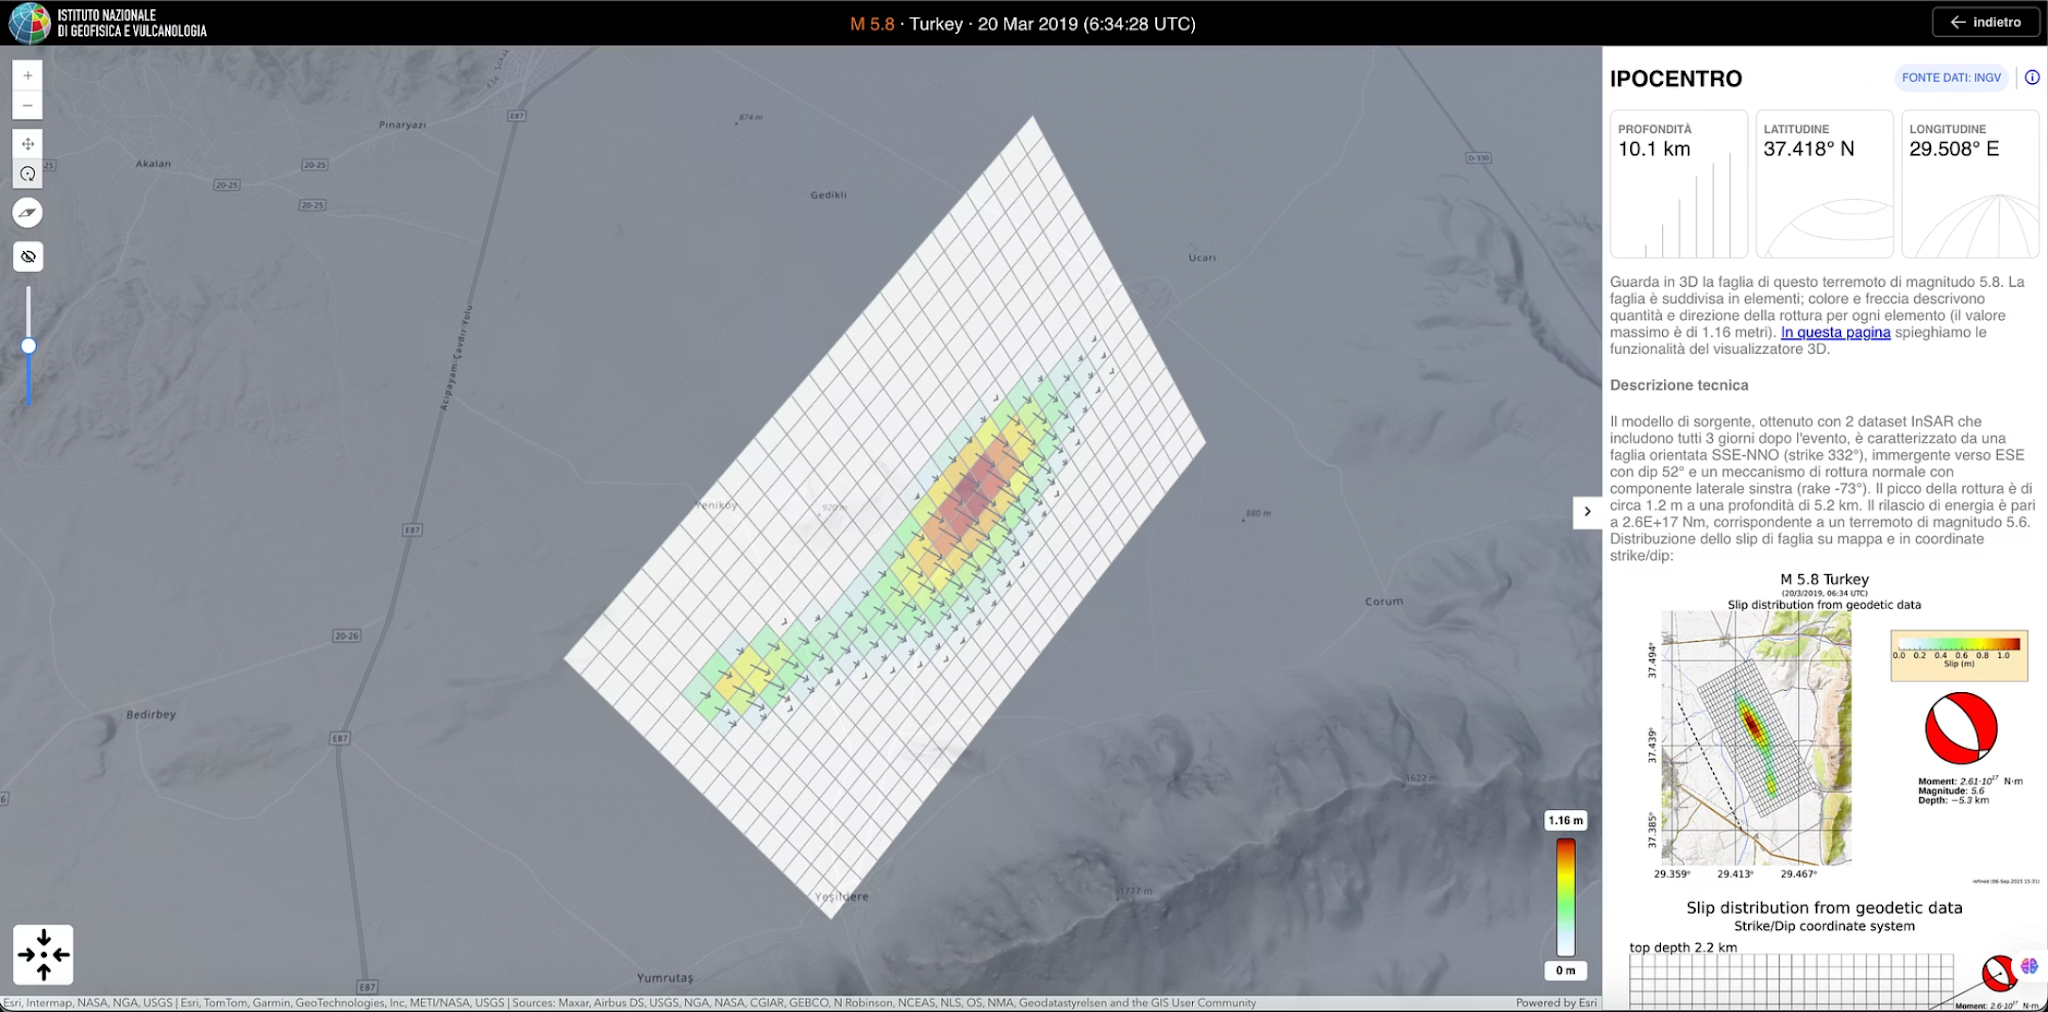Zoom out of the map
Screen dimensions: 2048x1012
point(28,105)
